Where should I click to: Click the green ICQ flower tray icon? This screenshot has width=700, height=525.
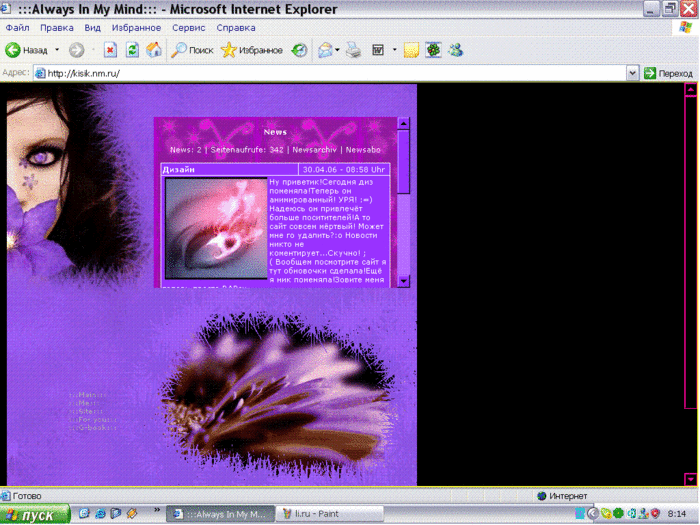[618, 514]
